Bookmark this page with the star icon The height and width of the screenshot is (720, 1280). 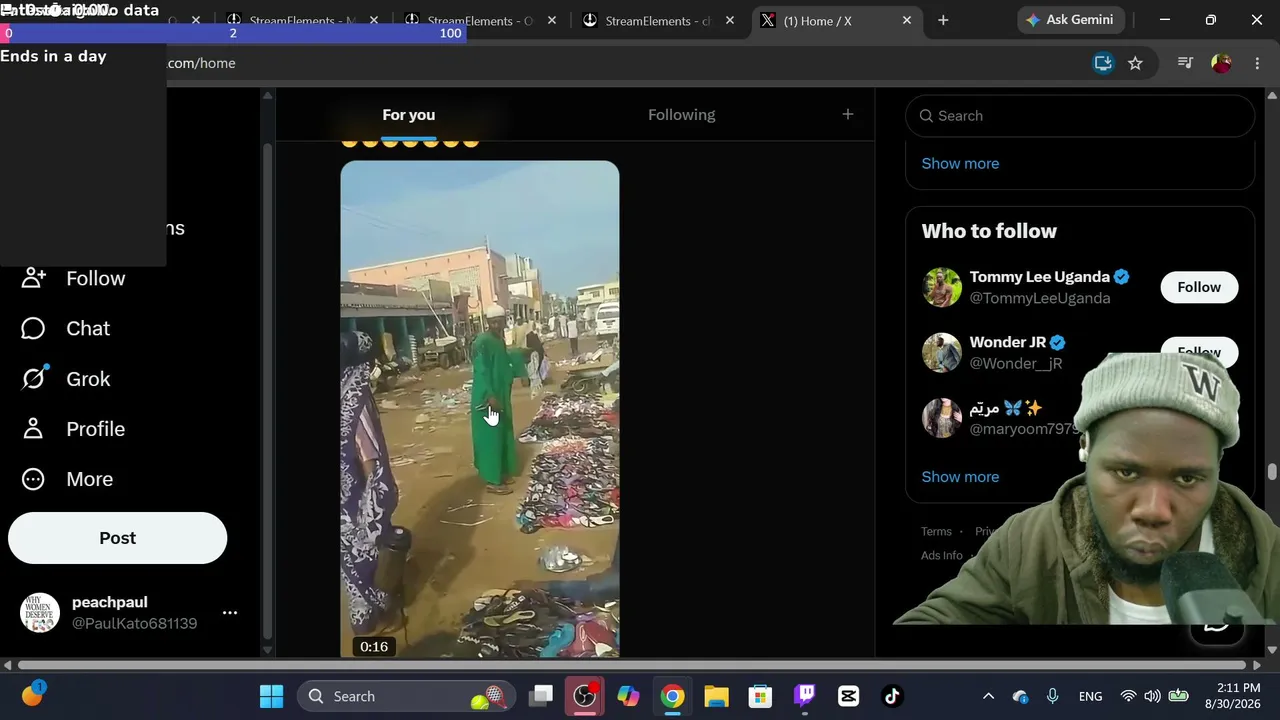pyautogui.click(x=1135, y=63)
